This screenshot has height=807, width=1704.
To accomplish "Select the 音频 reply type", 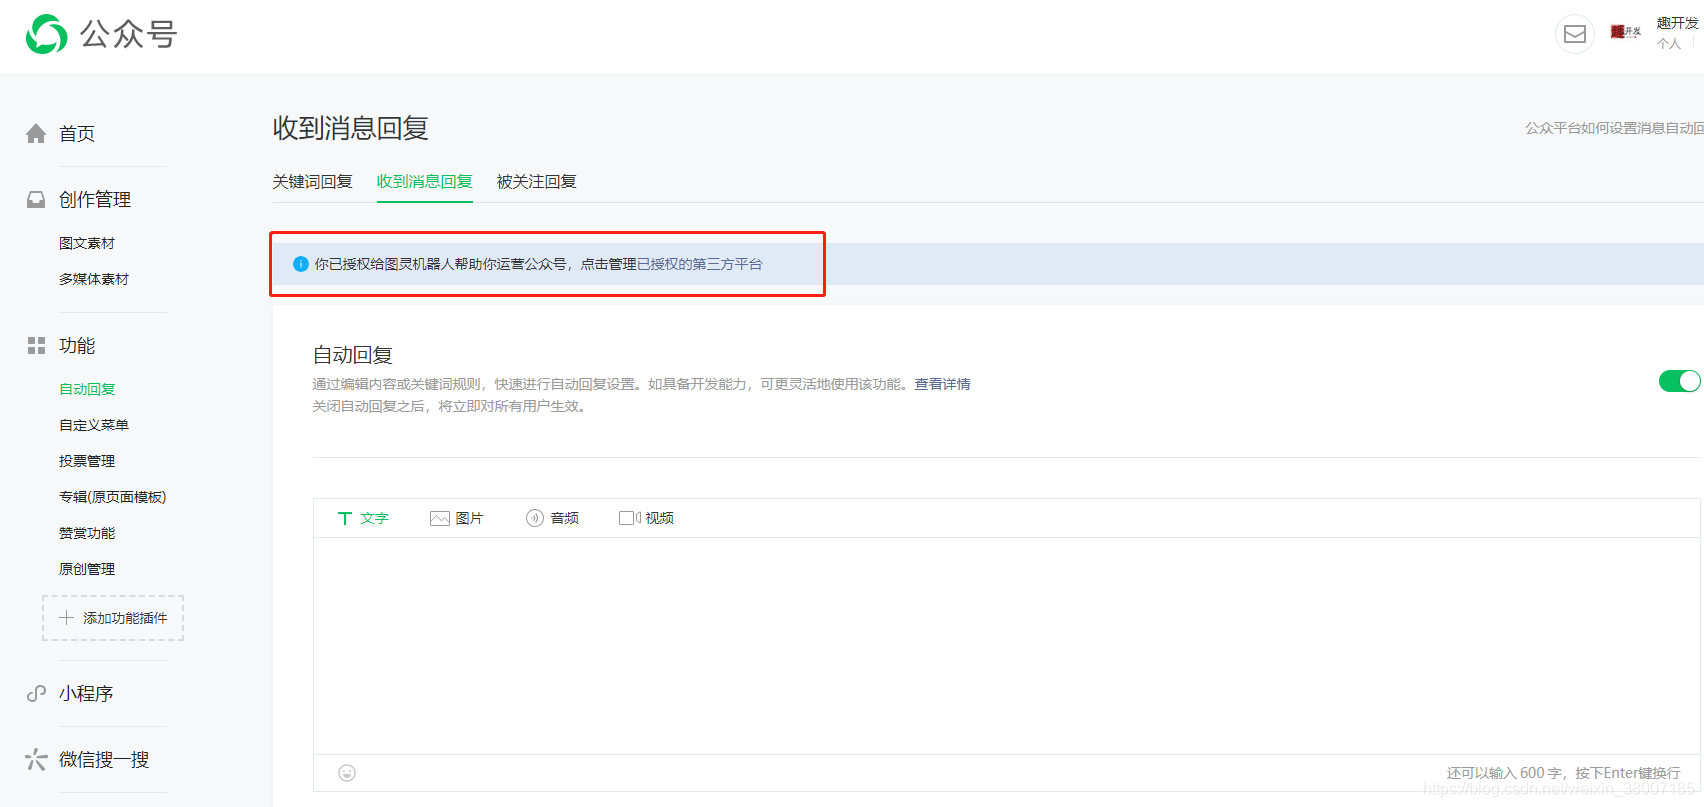I will (x=552, y=518).
